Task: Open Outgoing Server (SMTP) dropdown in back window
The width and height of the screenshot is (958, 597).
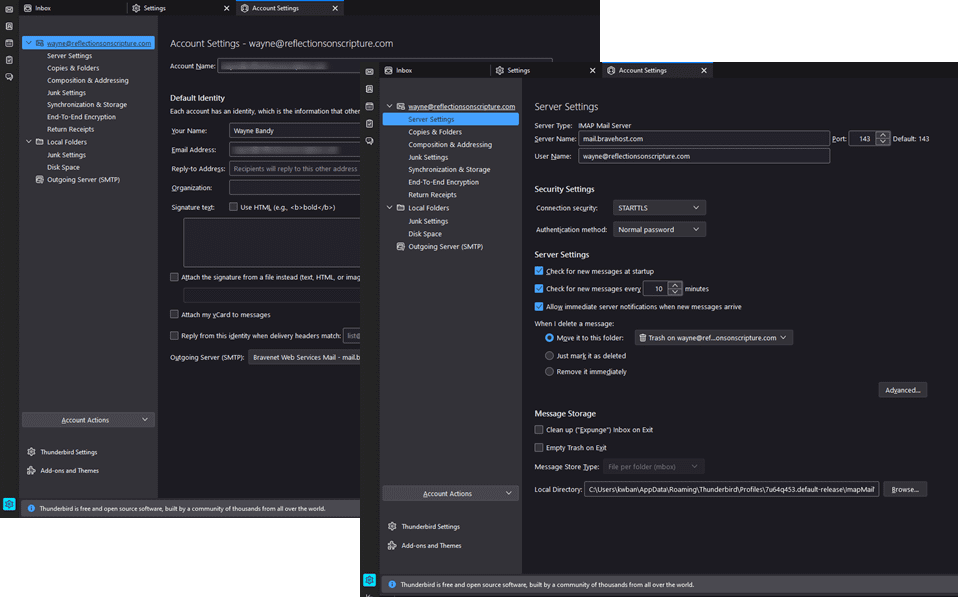Action: coord(304,357)
